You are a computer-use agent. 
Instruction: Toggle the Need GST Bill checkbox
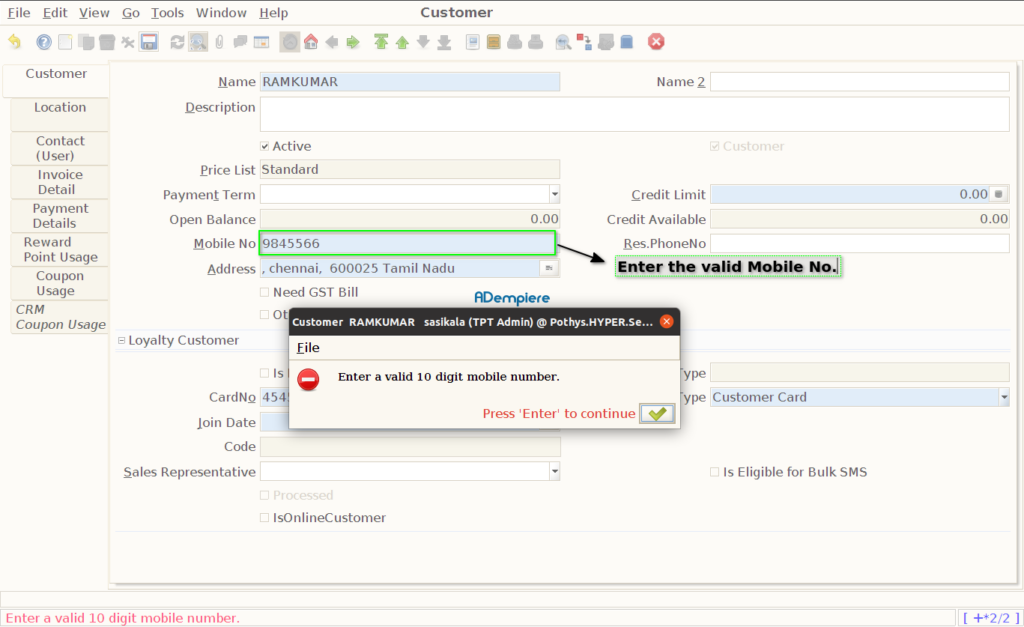264,292
